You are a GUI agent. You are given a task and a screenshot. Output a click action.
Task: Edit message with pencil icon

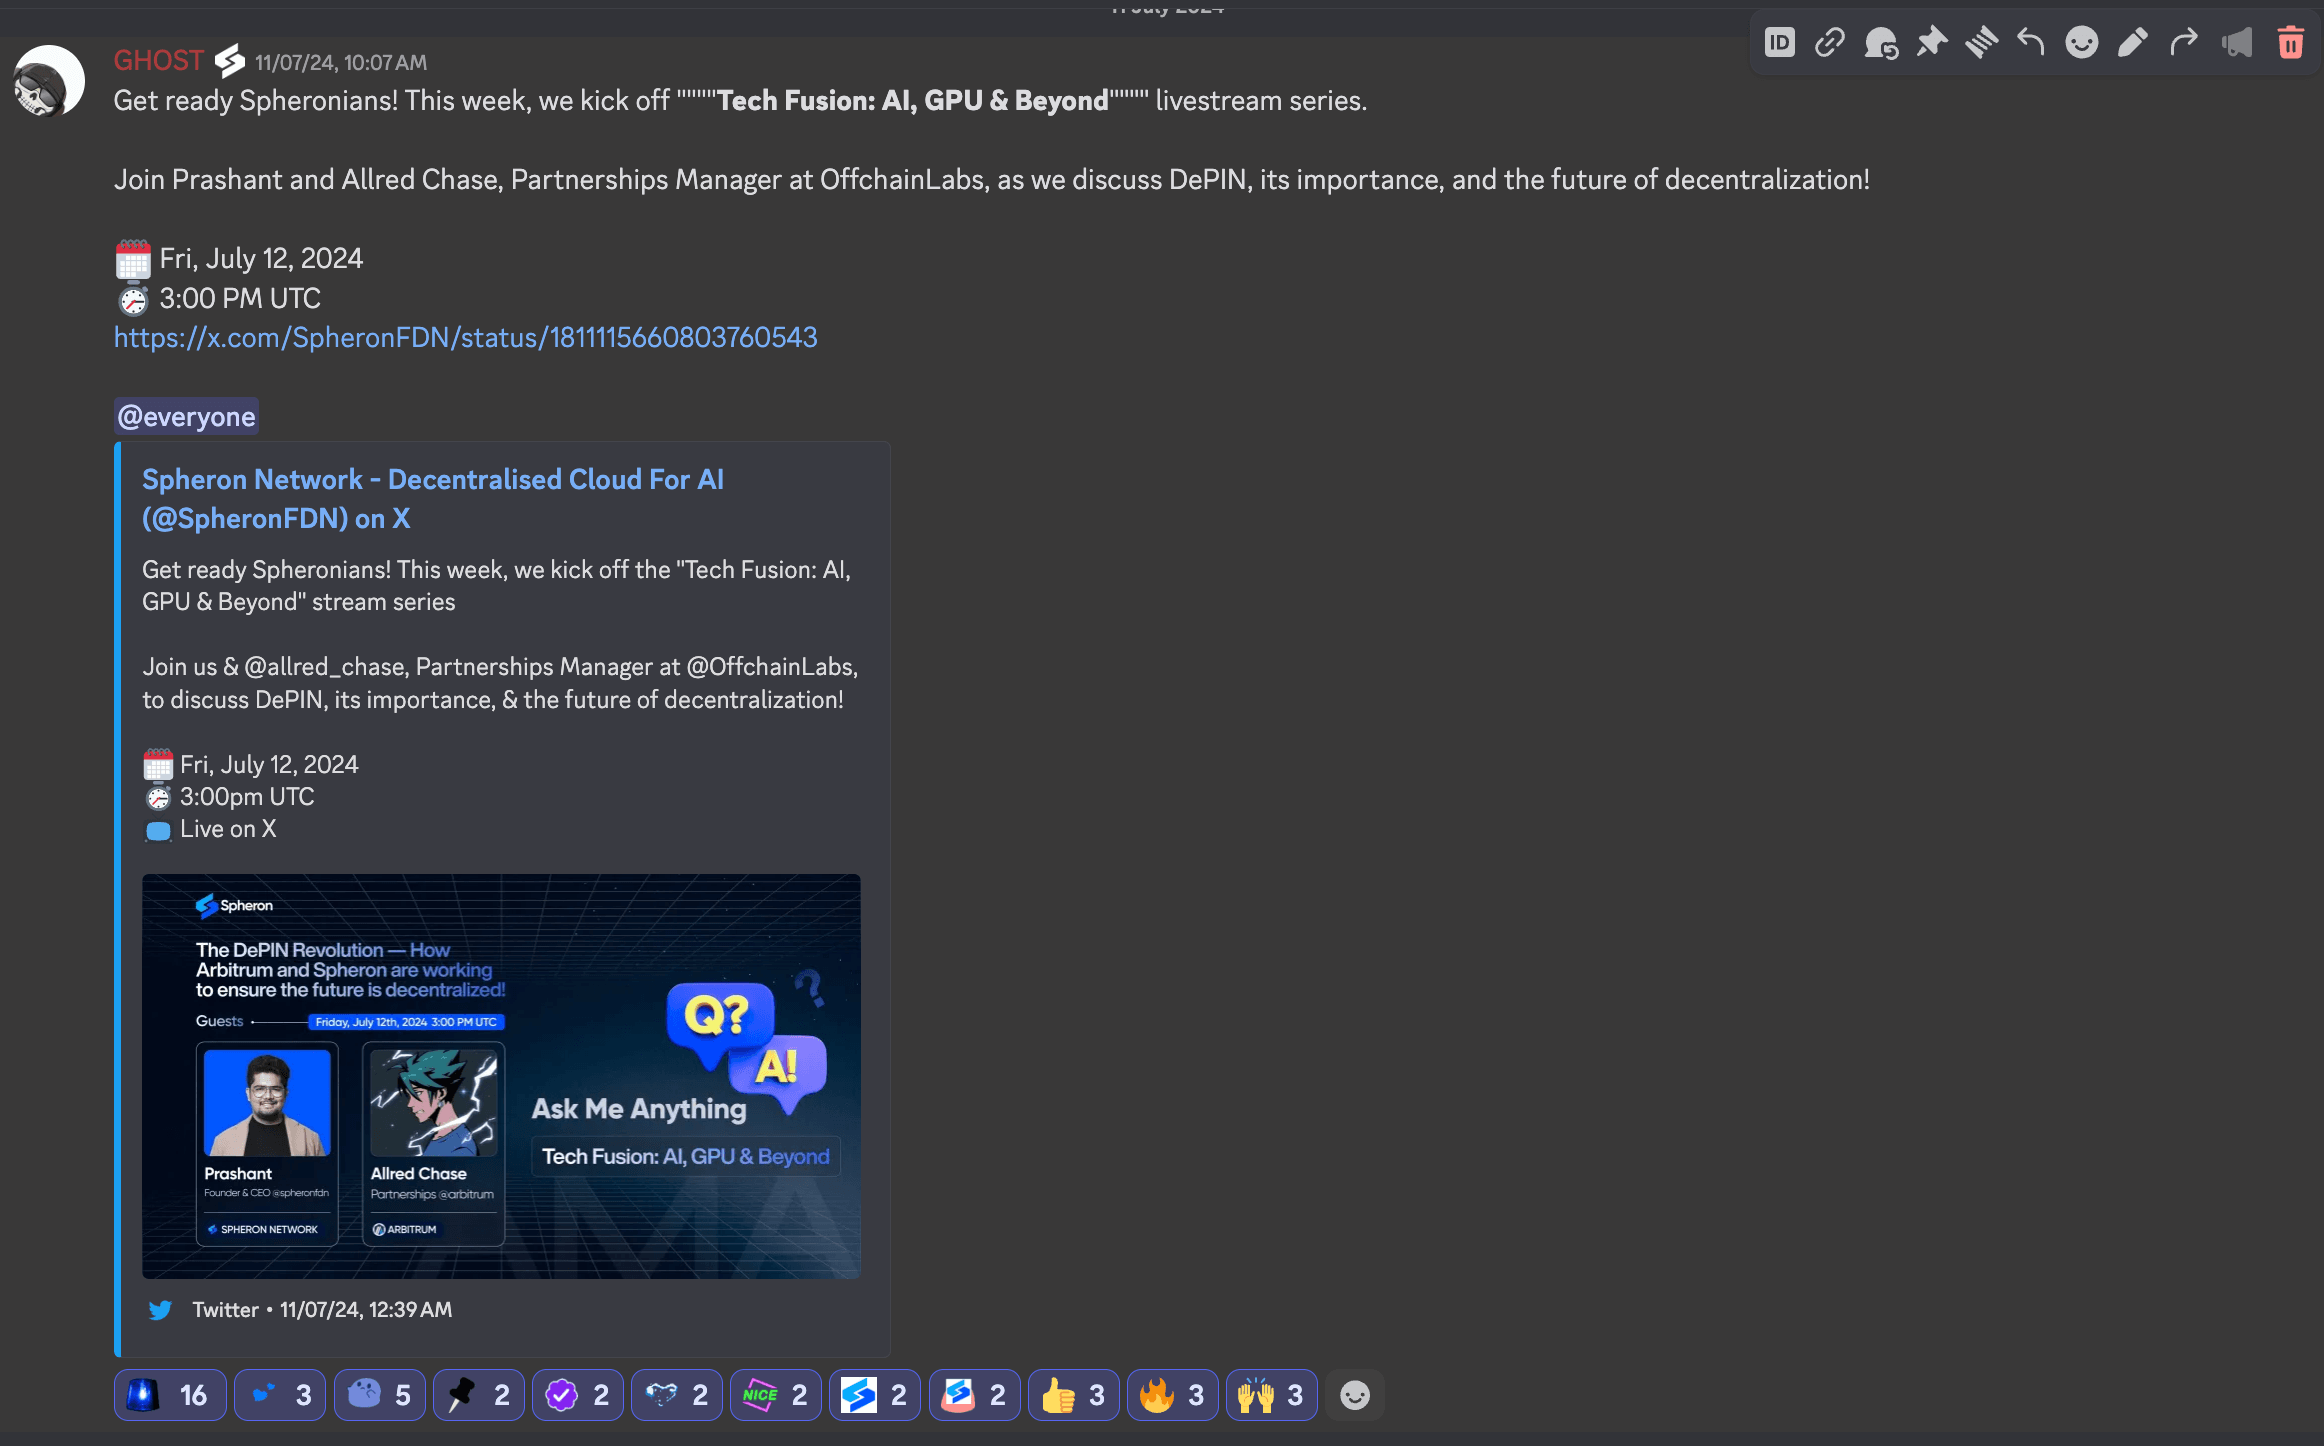coord(2133,43)
